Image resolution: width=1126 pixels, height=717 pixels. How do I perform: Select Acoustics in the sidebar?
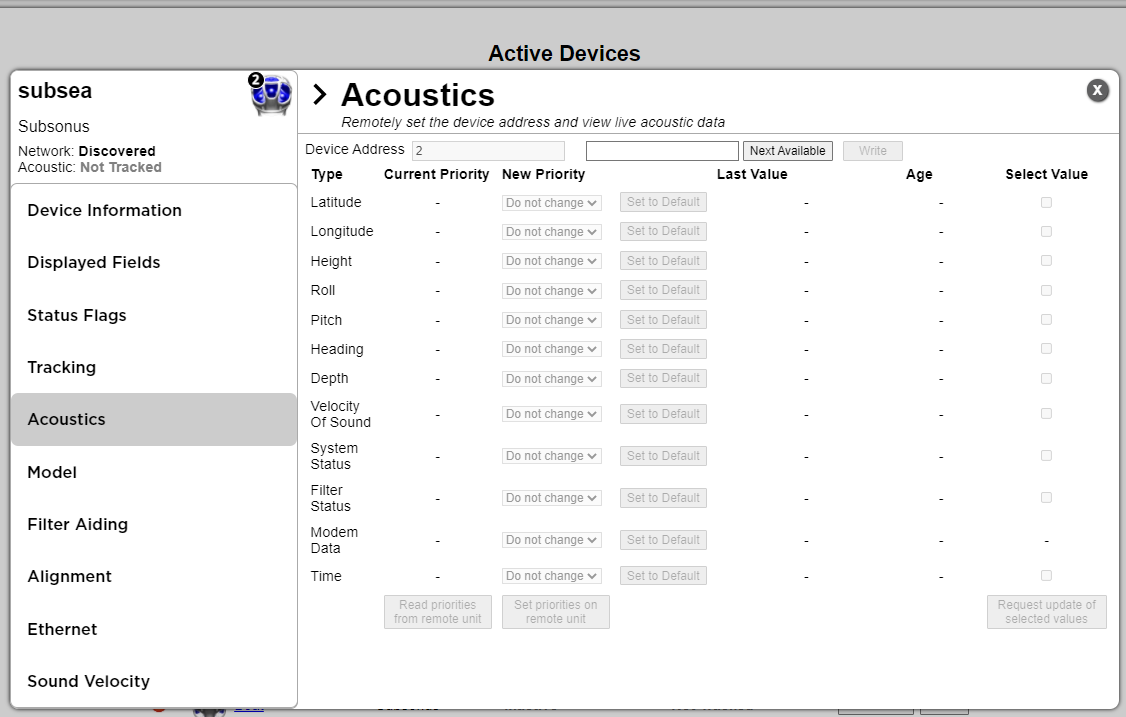pos(154,420)
